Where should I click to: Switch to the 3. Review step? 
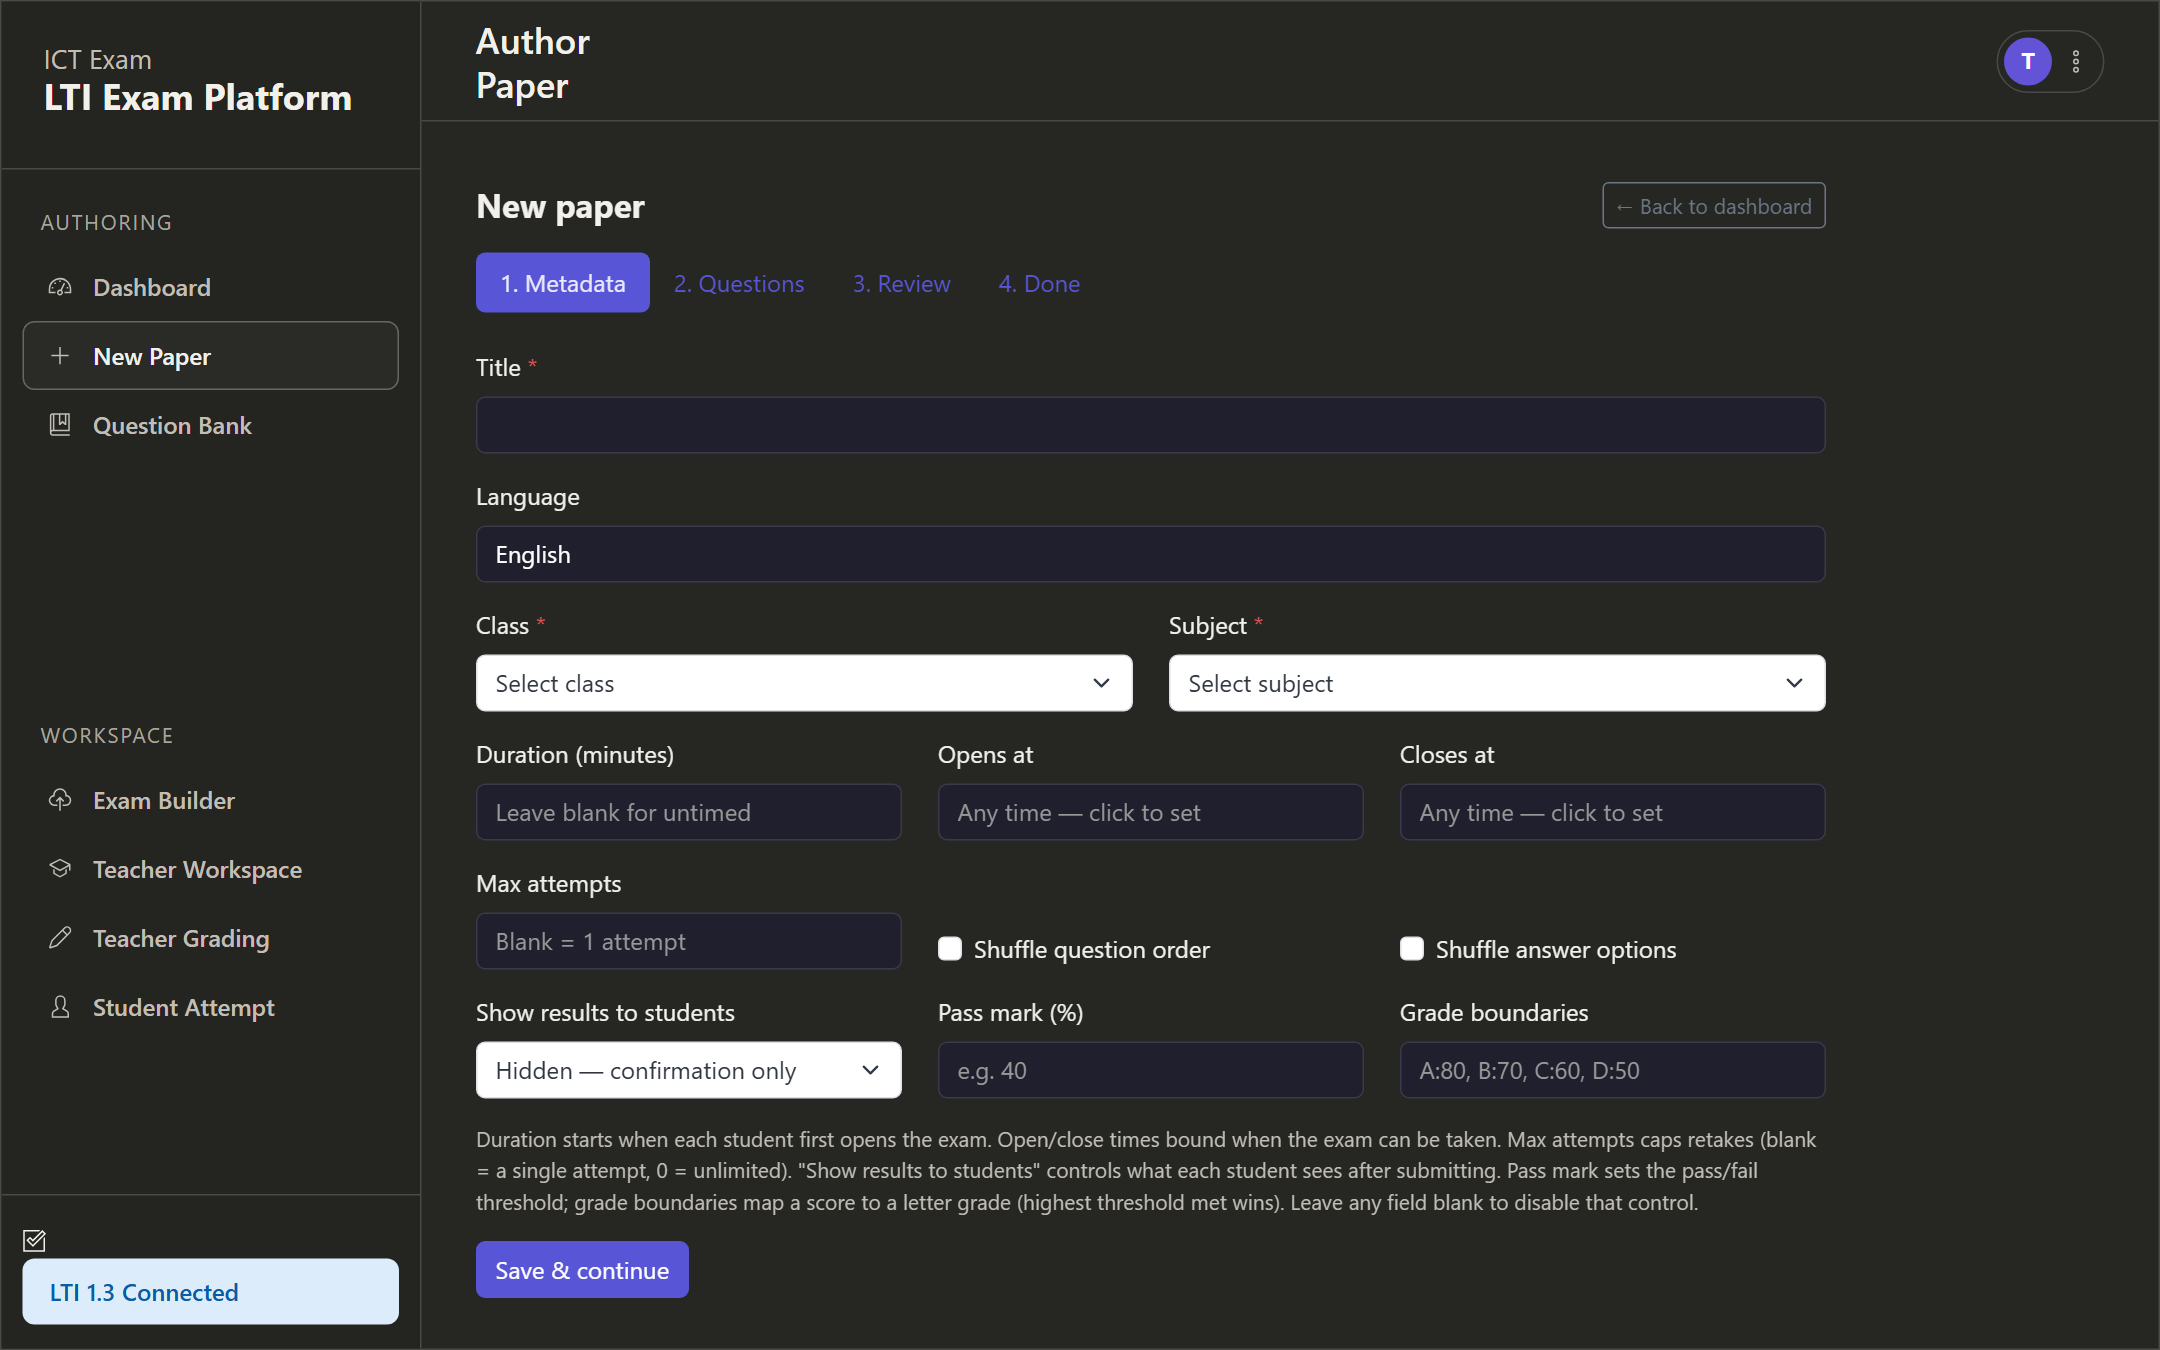901,283
